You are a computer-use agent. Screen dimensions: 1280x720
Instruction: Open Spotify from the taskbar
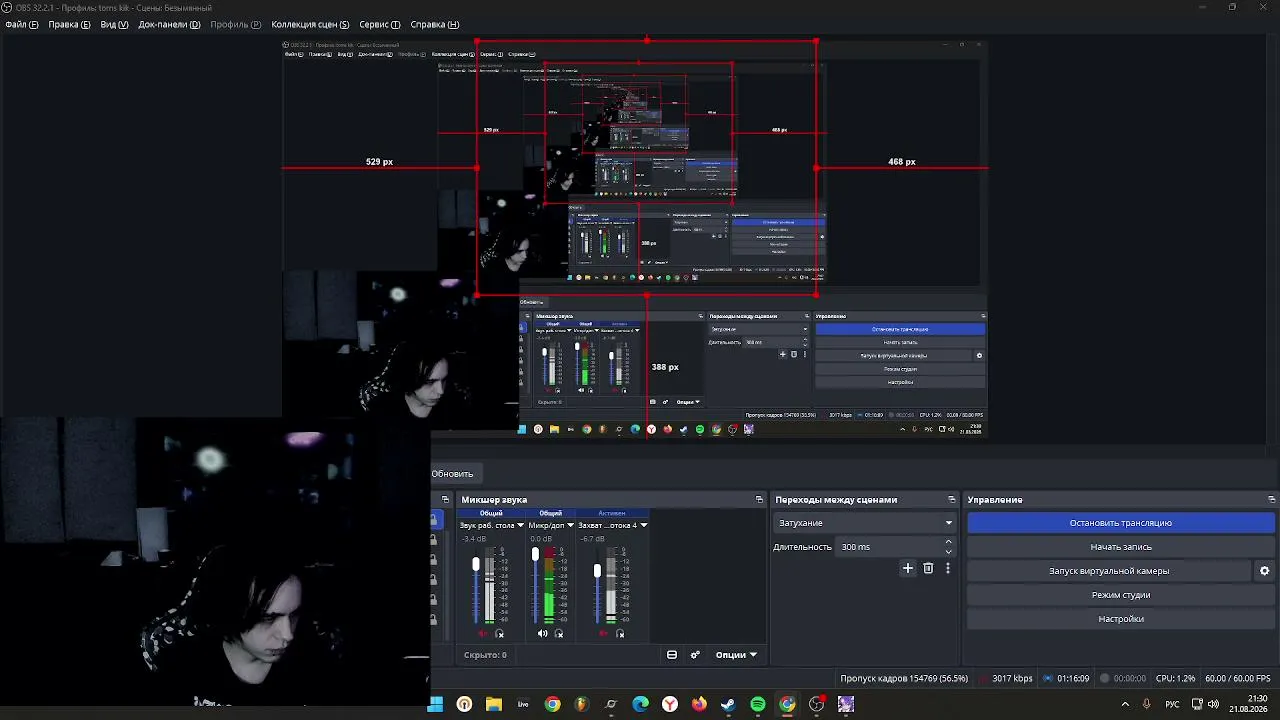coord(758,704)
